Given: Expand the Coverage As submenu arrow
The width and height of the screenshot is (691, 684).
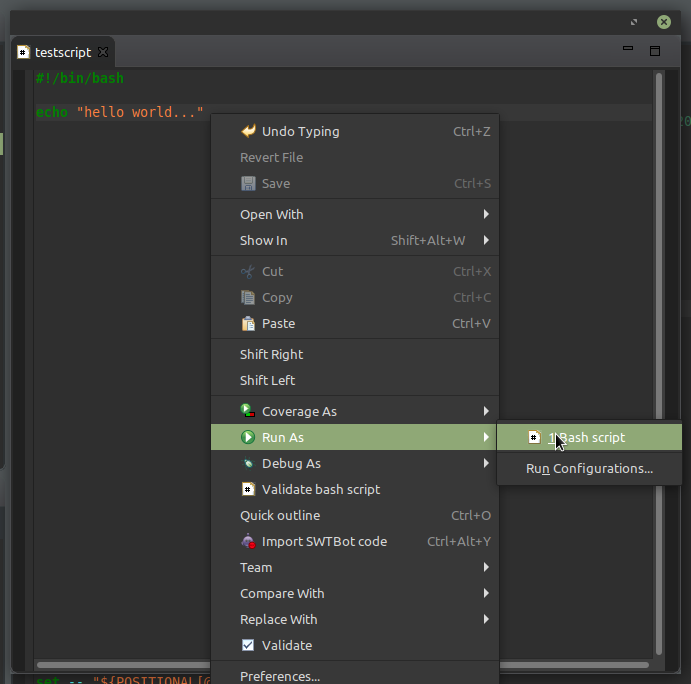Looking at the screenshot, I should coord(486,411).
